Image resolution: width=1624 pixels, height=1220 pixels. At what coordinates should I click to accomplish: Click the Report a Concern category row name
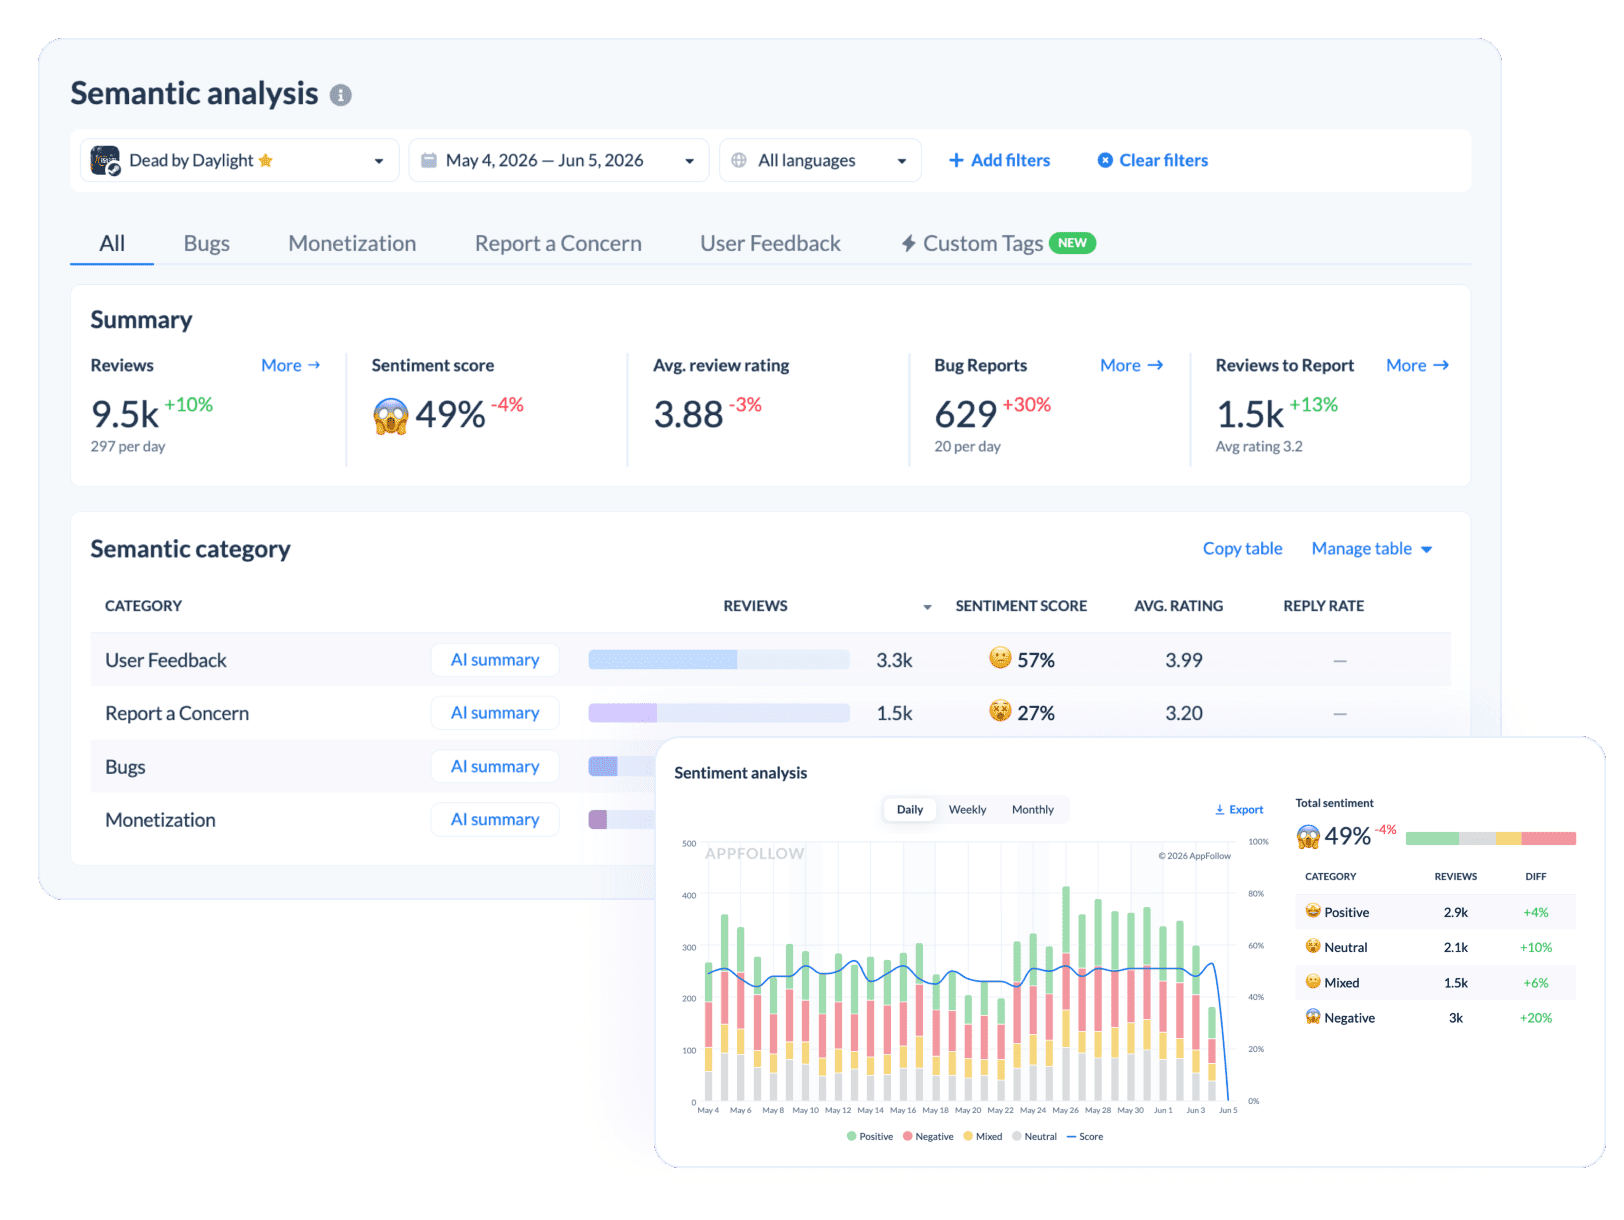point(177,713)
